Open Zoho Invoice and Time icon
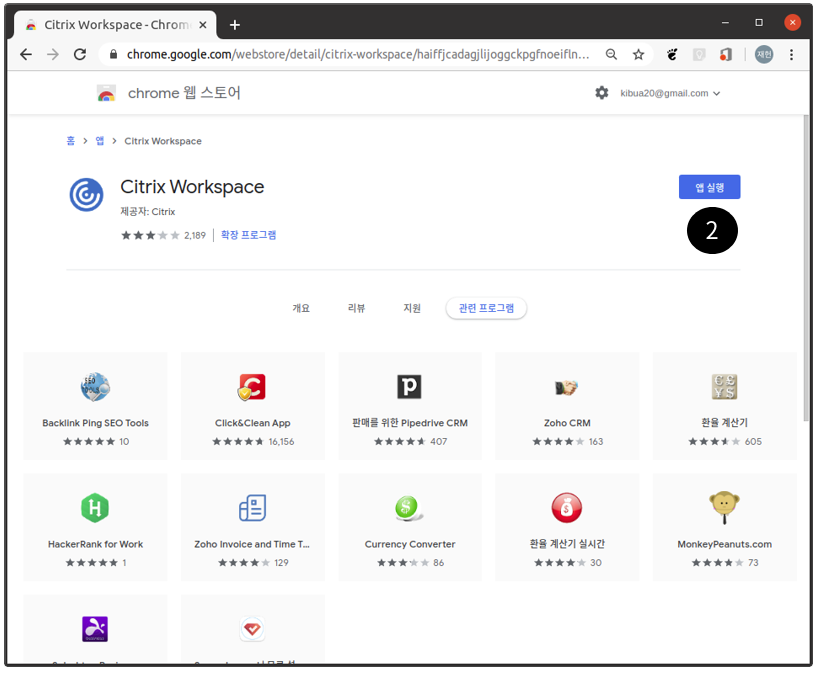 pos(252,508)
